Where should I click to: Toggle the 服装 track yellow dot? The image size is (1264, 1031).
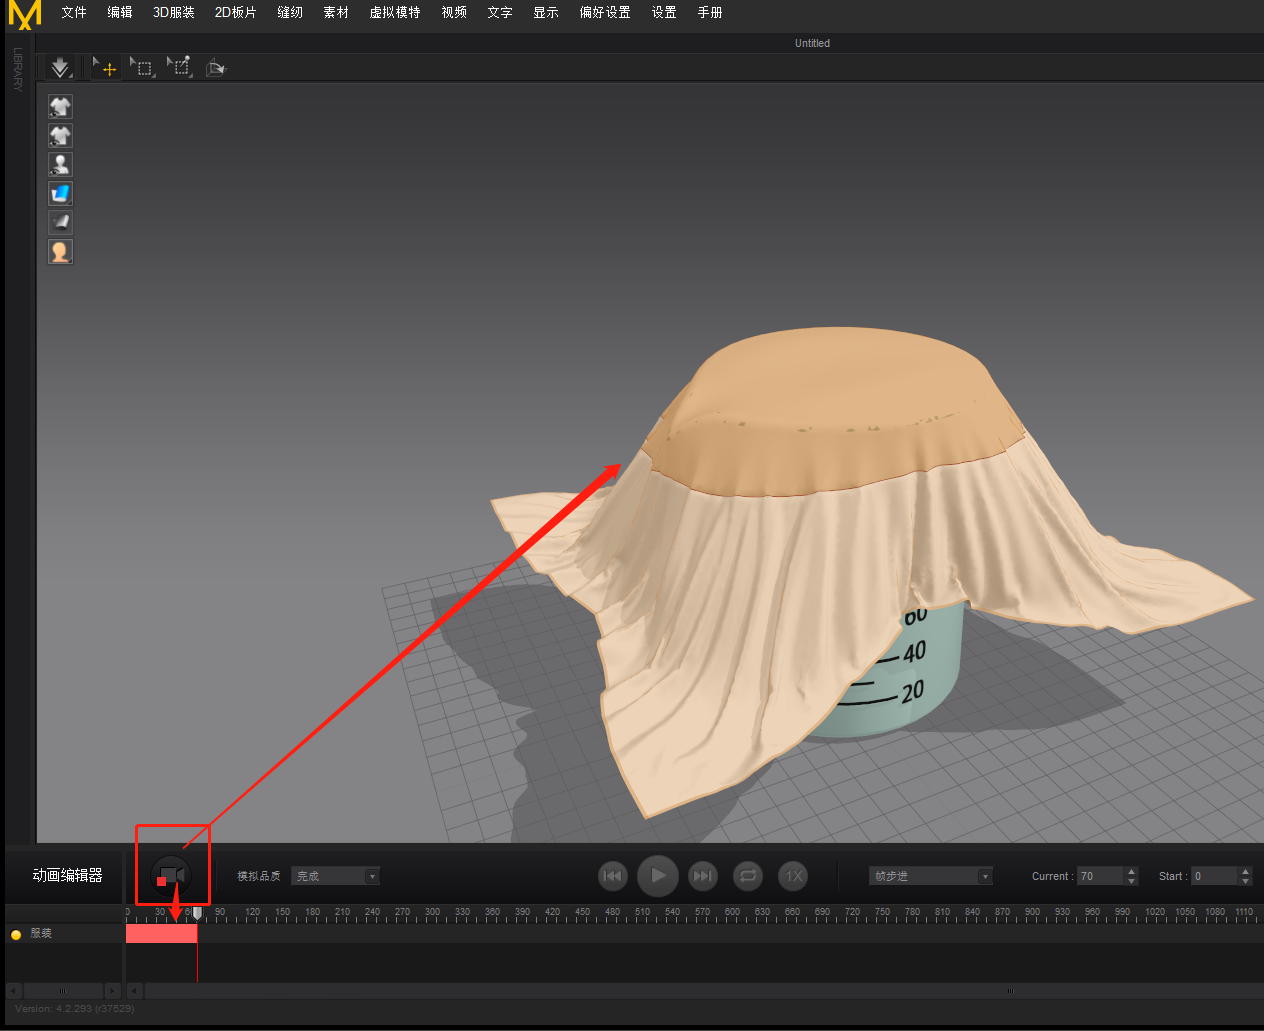tap(16, 934)
